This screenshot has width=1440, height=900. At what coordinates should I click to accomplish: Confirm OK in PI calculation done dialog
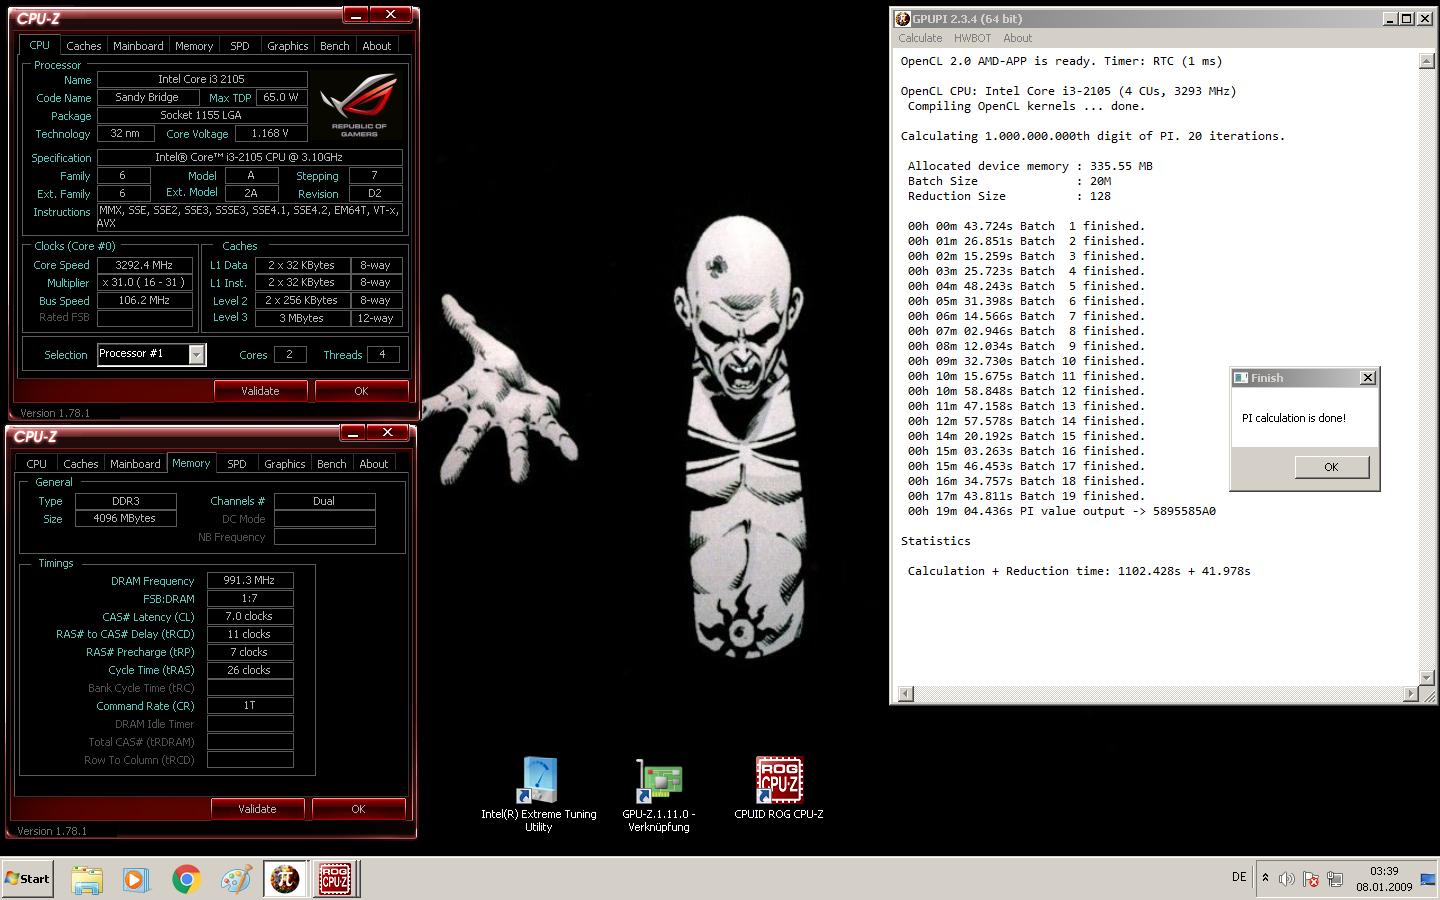pyautogui.click(x=1331, y=467)
